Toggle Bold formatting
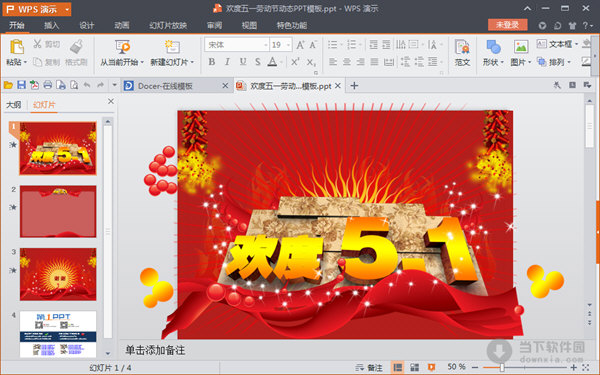600x375 pixels. 212,62
